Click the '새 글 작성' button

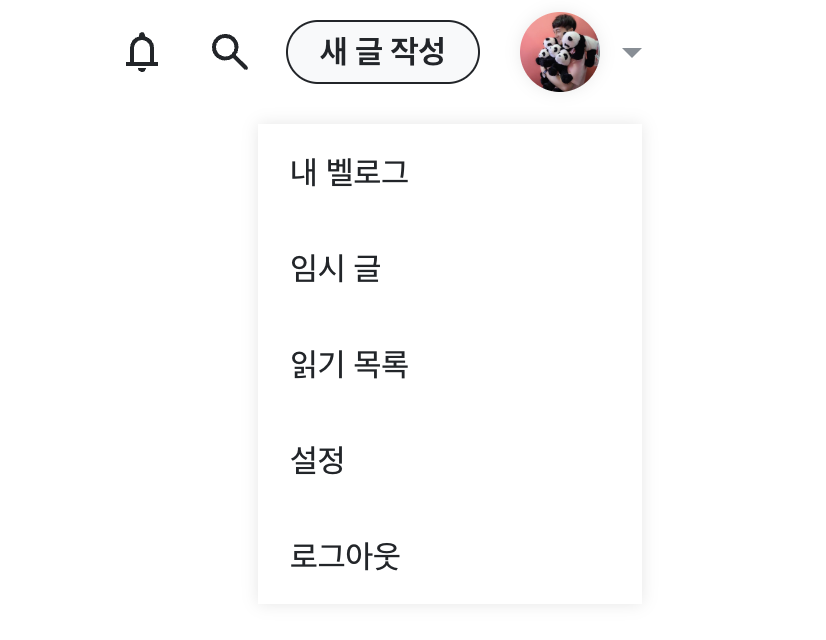click(383, 52)
